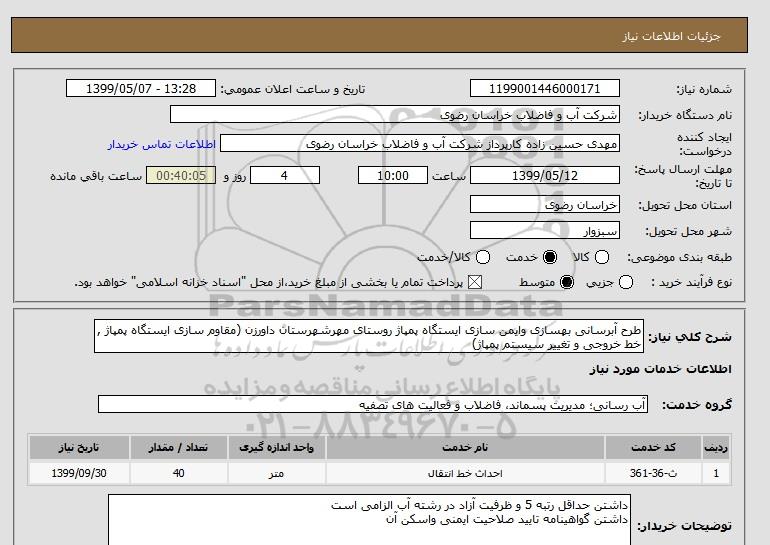Click the تعداد / مقدار column header
This screenshot has height=545, width=770.
[x=179, y=447]
